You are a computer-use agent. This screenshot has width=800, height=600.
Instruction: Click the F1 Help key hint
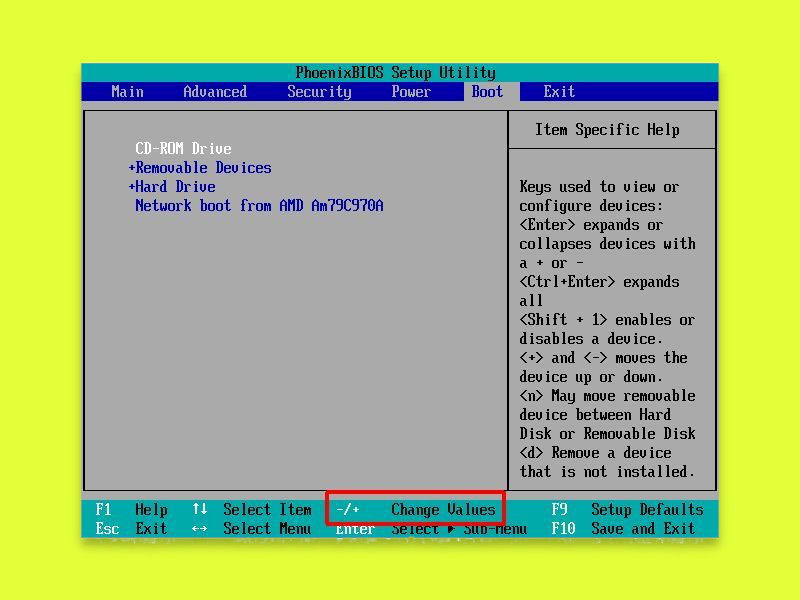coord(131,510)
